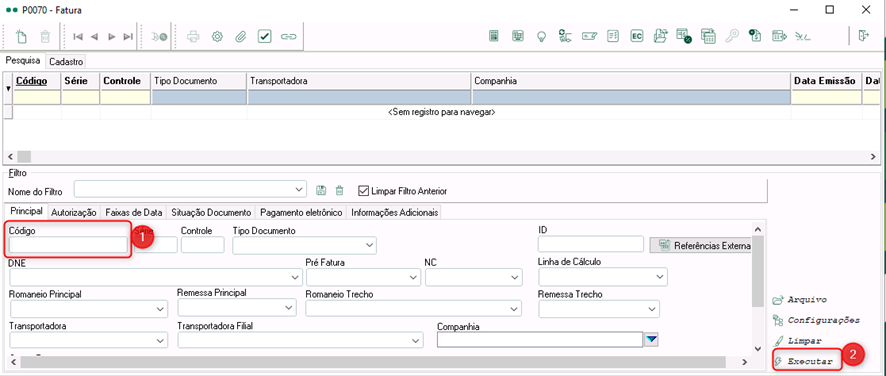
Task: Click into the Companhia text field
Action: click(x=540, y=339)
